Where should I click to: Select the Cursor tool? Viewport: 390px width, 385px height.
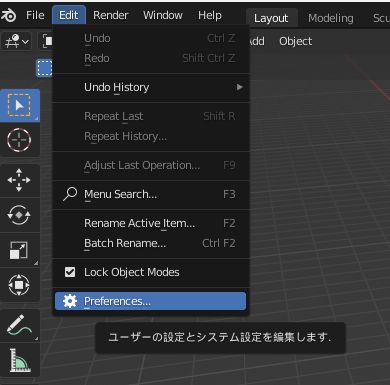click(x=19, y=140)
